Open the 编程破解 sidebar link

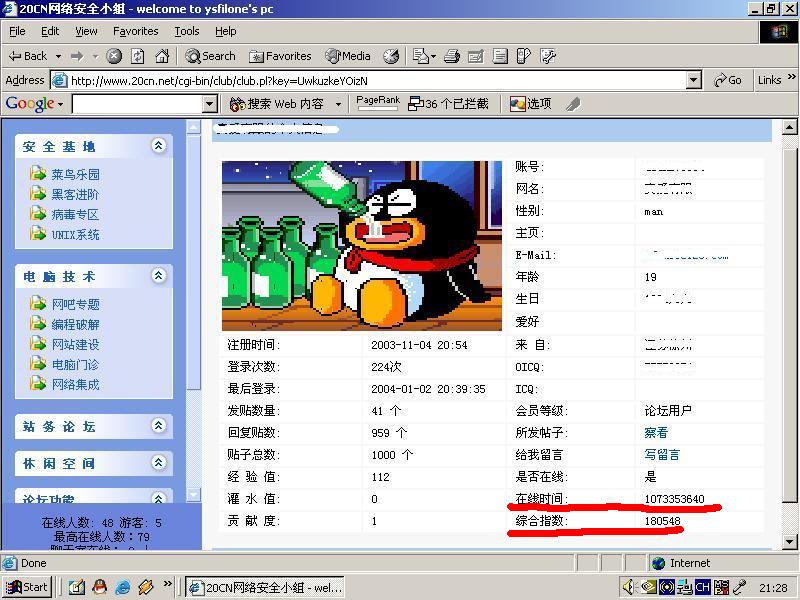76,324
